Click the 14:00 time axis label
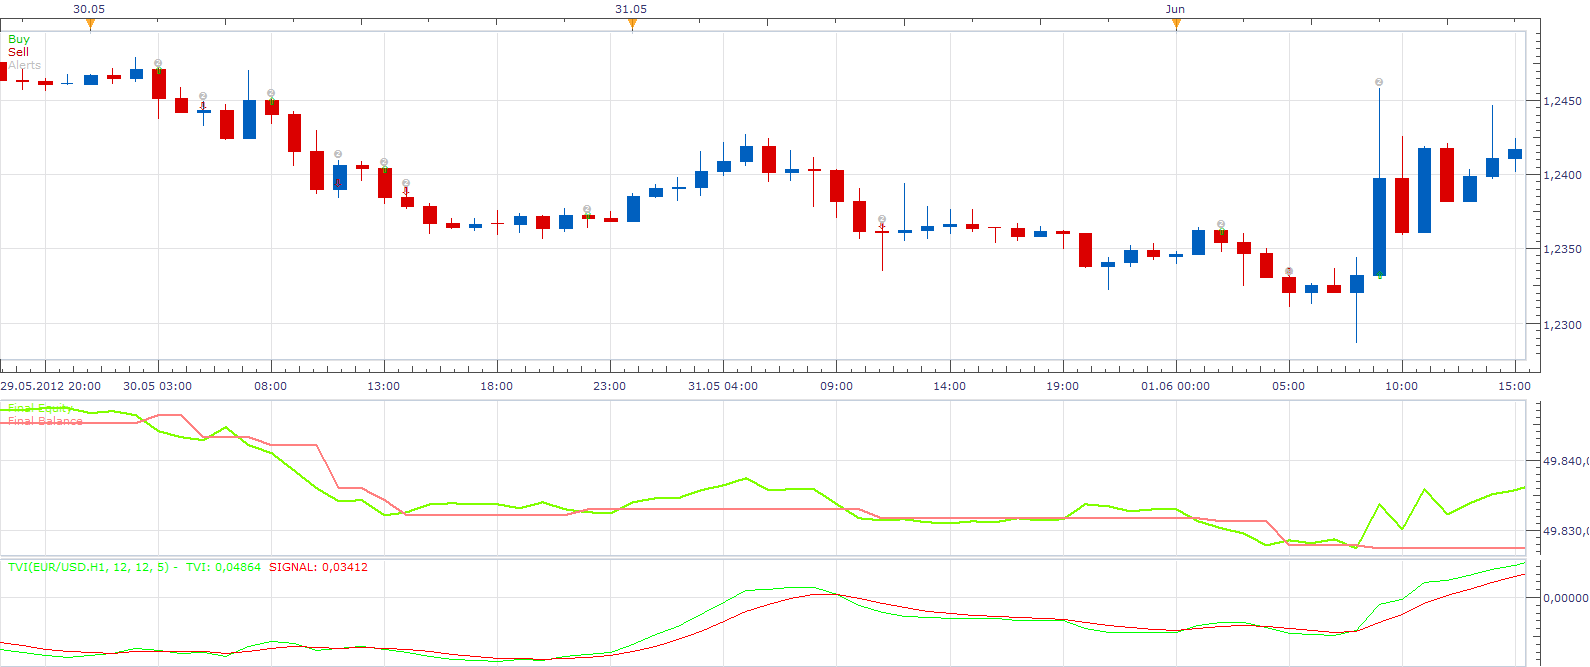 (950, 386)
